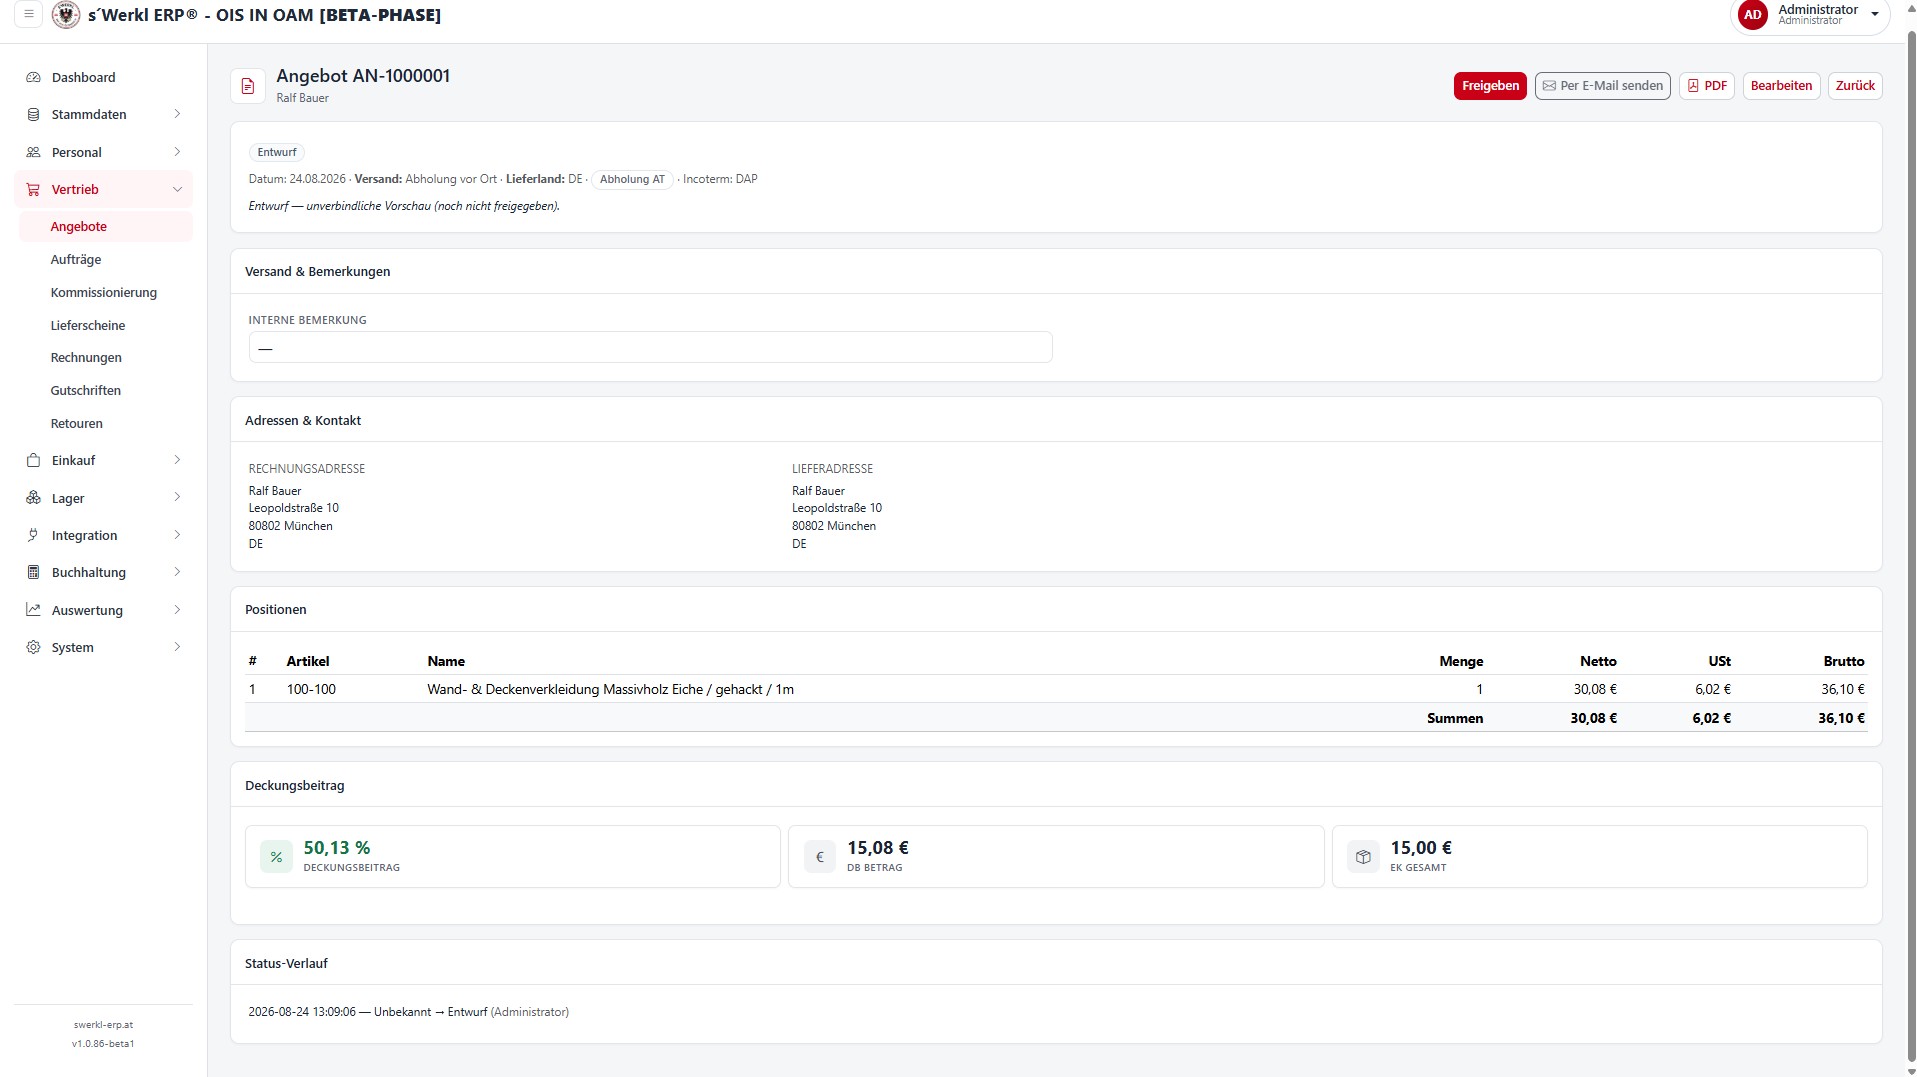The image size is (1917, 1077).
Task: Open Retouren in the sidebar
Action: (77, 424)
